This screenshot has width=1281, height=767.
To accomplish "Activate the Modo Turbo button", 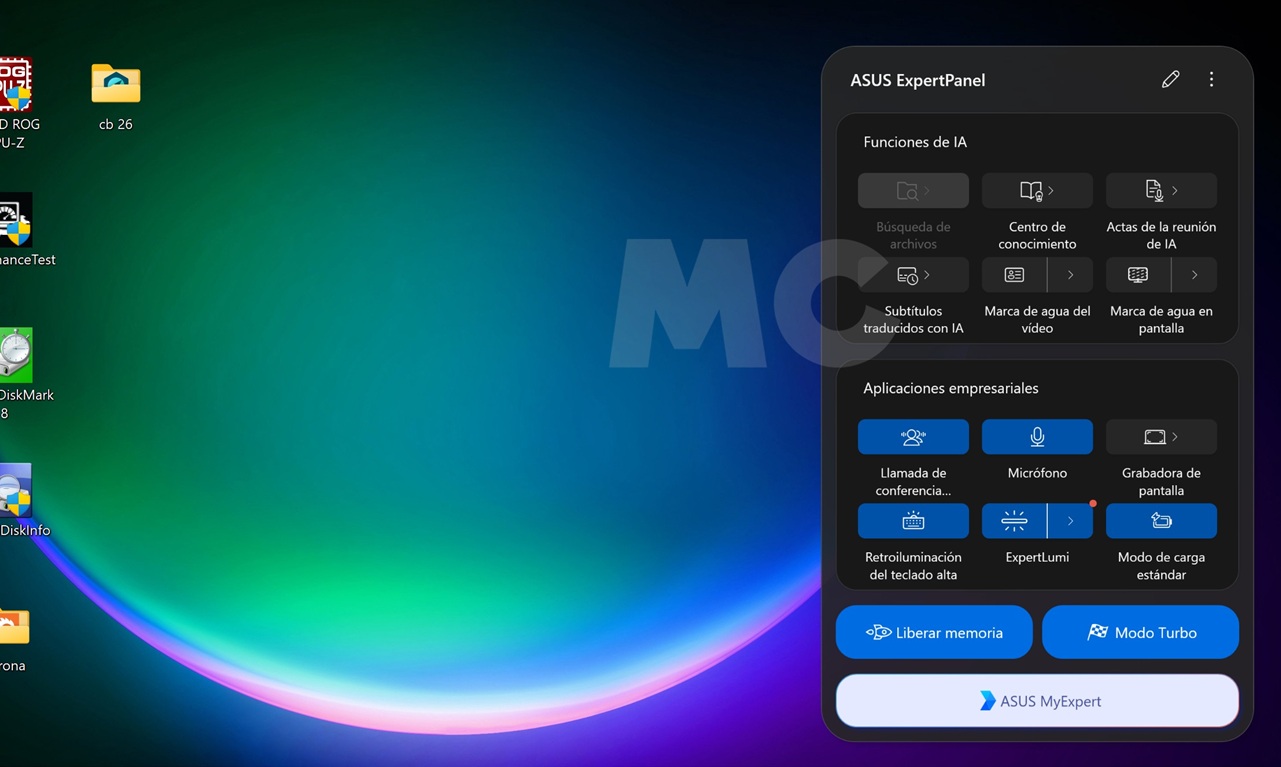I will (x=1140, y=632).
